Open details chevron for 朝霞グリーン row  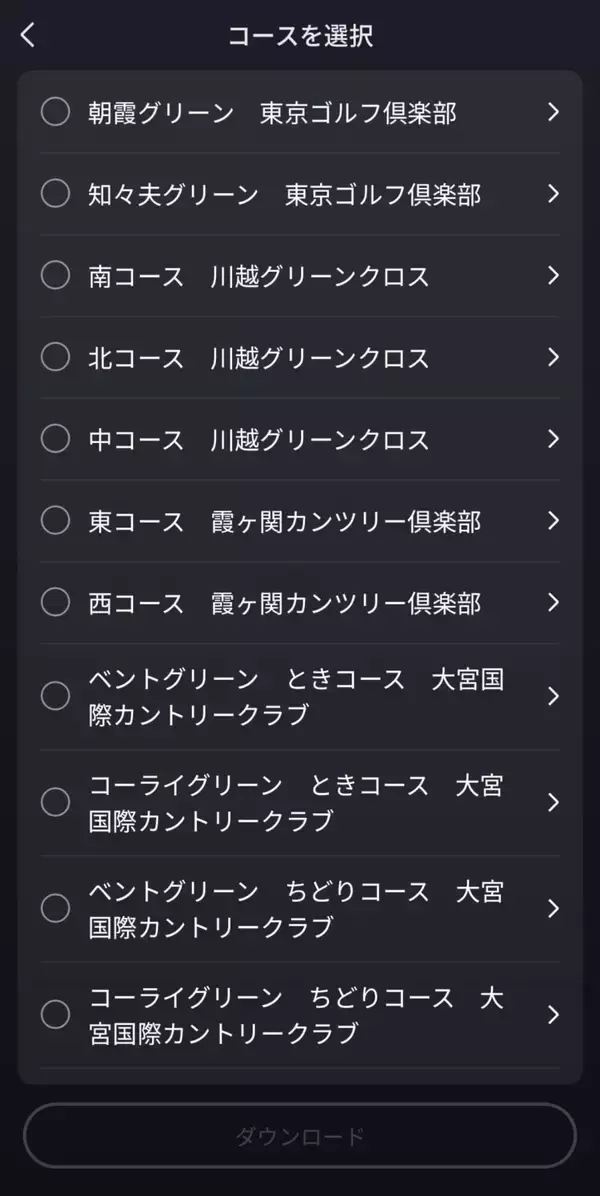(553, 112)
